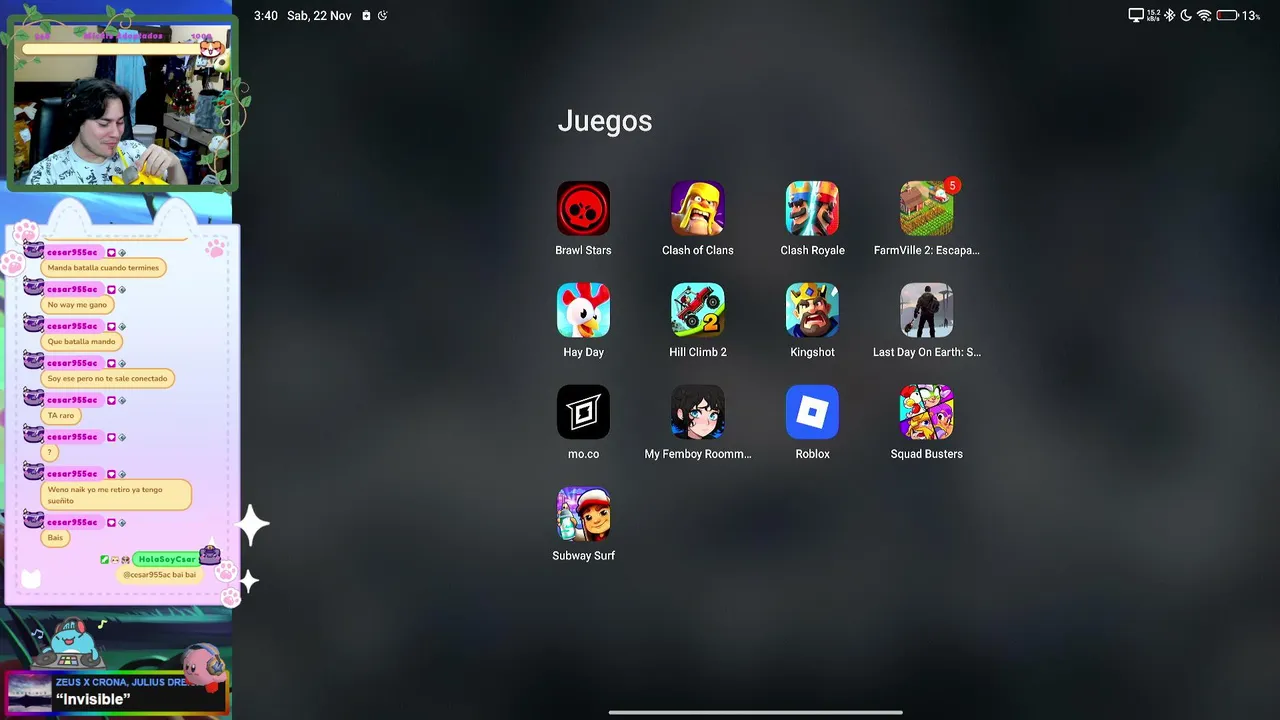Tap the Wi-Fi status icon
The height and width of the screenshot is (720, 1280).
[1204, 15]
